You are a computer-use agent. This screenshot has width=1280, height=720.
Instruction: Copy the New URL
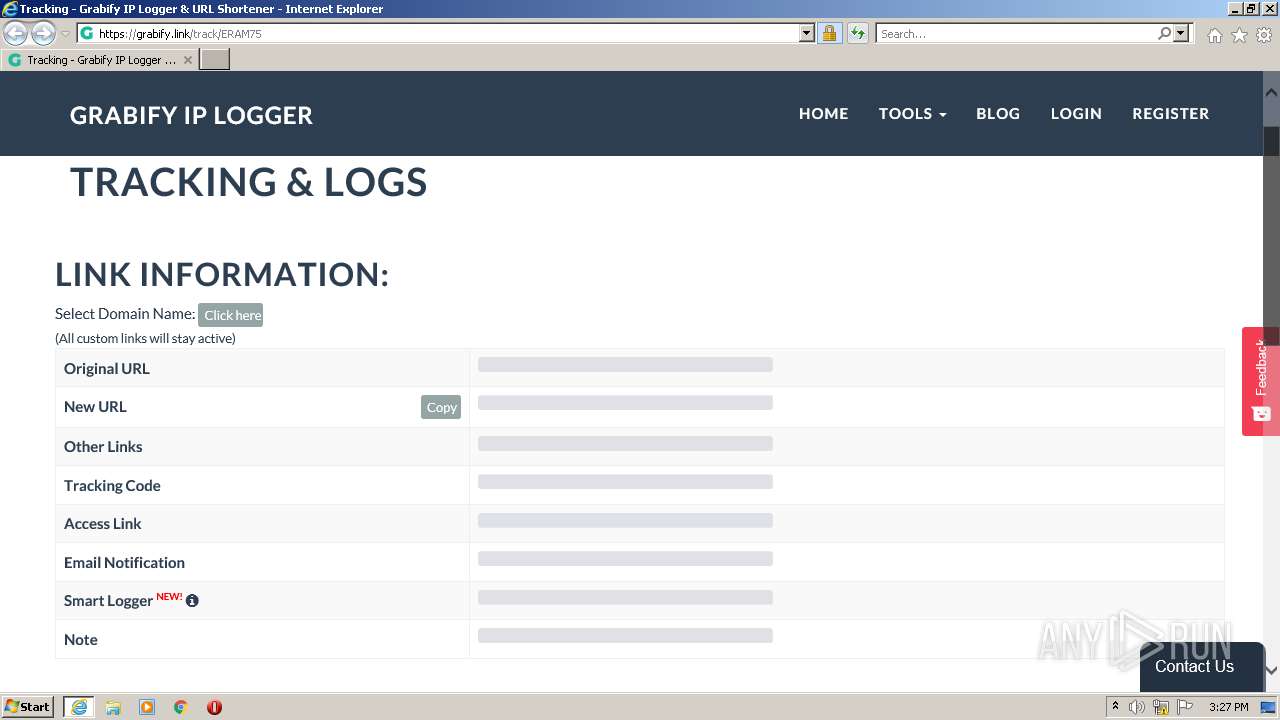coord(441,407)
